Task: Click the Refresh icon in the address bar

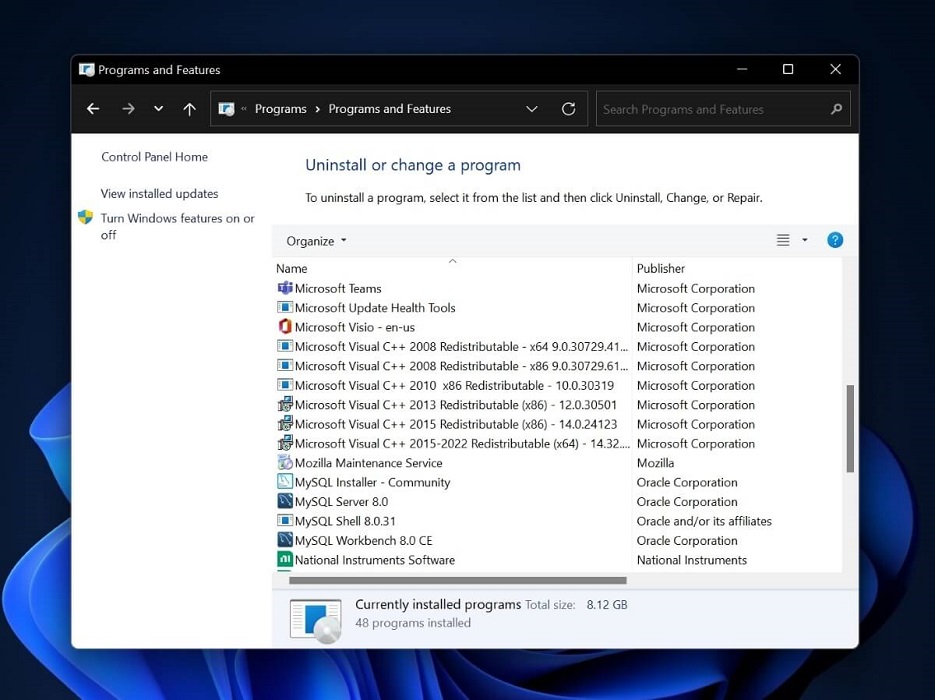Action: [567, 109]
